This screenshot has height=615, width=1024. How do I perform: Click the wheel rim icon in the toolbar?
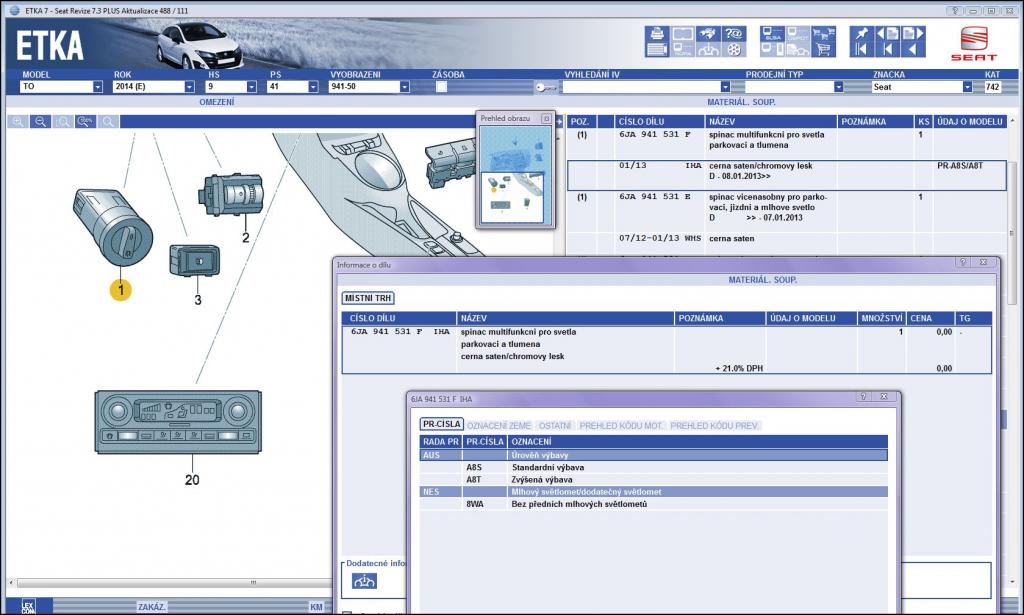tap(733, 49)
